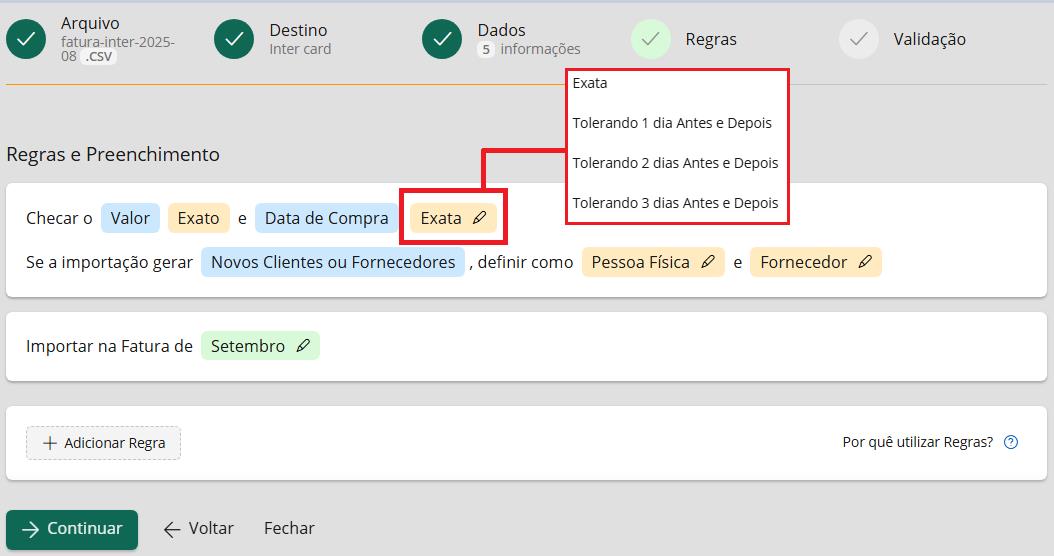Click the Arquivo step checkmark icon

point(26,39)
